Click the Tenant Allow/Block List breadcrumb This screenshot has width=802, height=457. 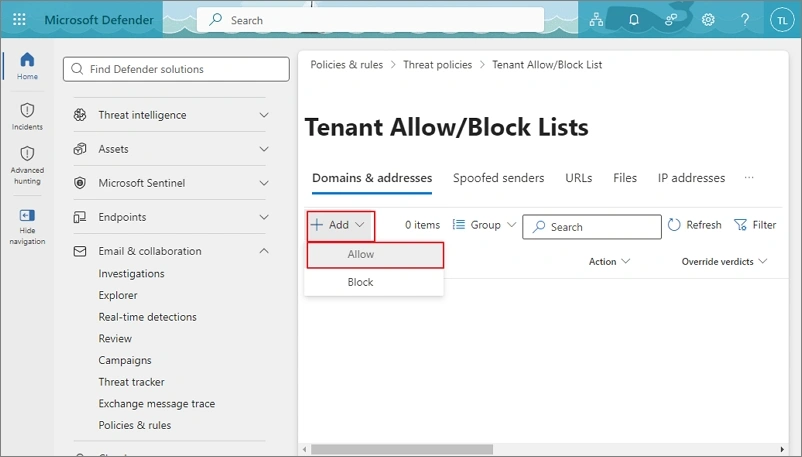coord(547,64)
